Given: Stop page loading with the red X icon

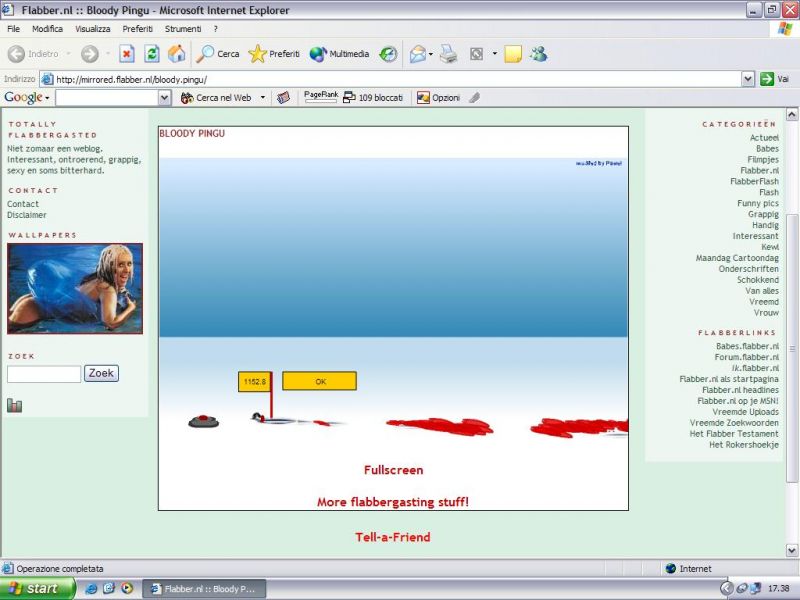Looking at the screenshot, I should (127, 54).
